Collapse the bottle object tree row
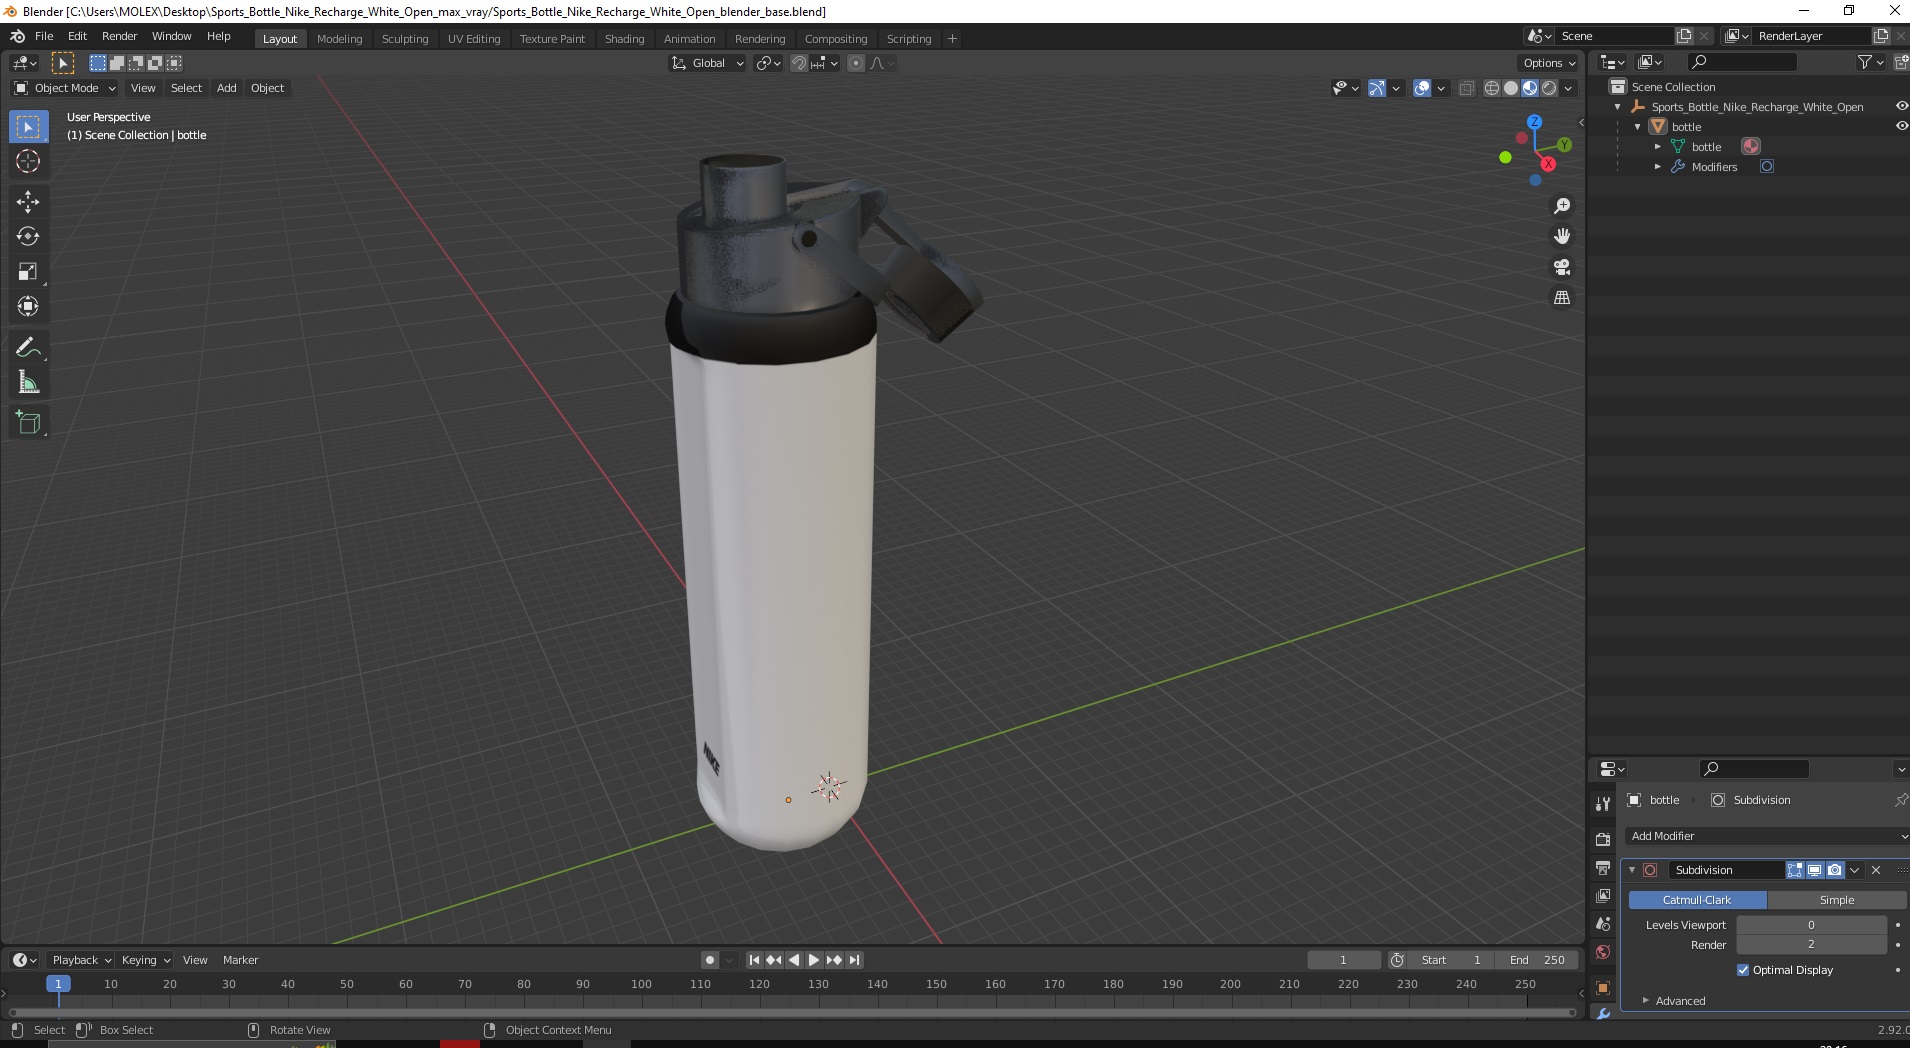 click(x=1638, y=127)
